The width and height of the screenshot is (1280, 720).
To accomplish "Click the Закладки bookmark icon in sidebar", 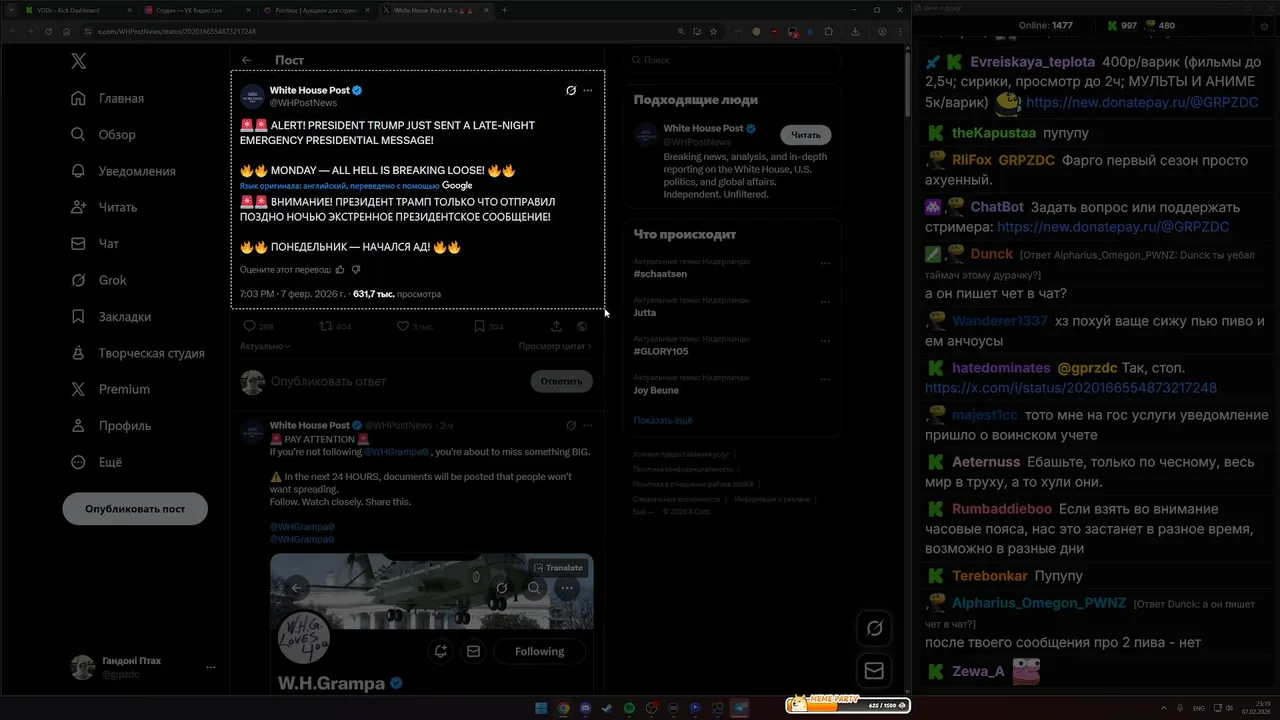I will pyautogui.click(x=78, y=316).
